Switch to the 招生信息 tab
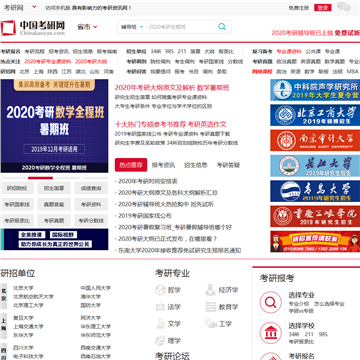Image resolution: width=360 pixels, height=360 pixels. coord(196,165)
